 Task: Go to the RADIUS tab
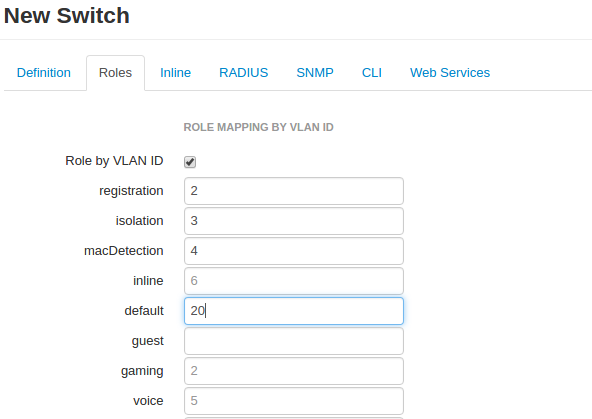[244, 72]
